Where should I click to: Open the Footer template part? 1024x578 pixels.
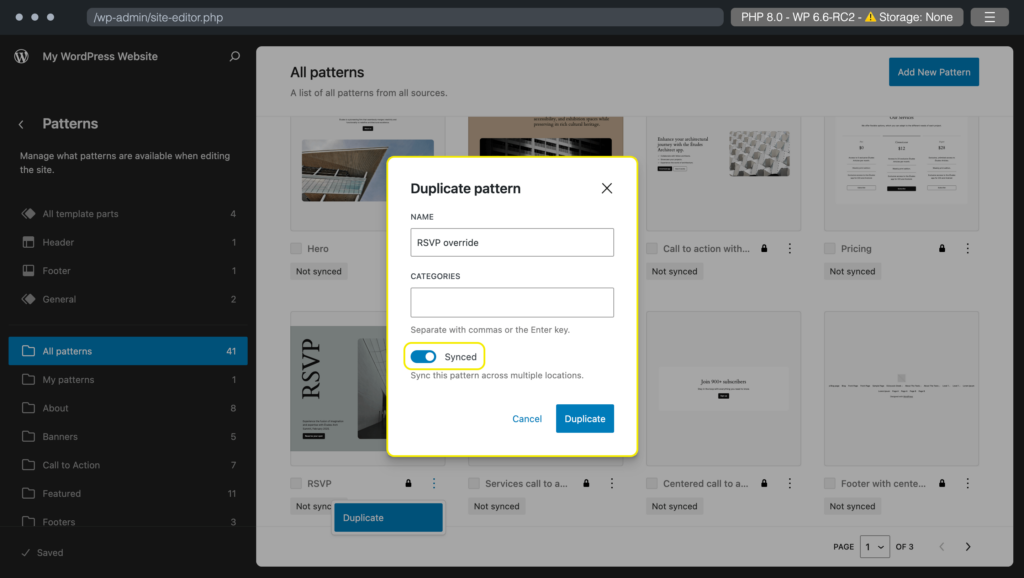tap(128, 270)
